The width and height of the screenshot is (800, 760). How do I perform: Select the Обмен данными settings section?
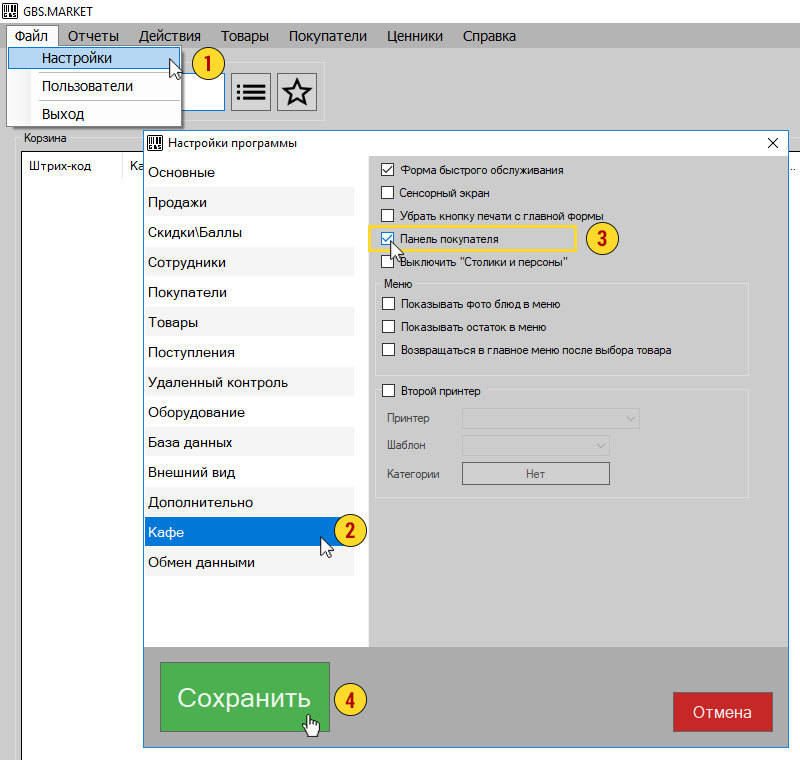coord(249,562)
